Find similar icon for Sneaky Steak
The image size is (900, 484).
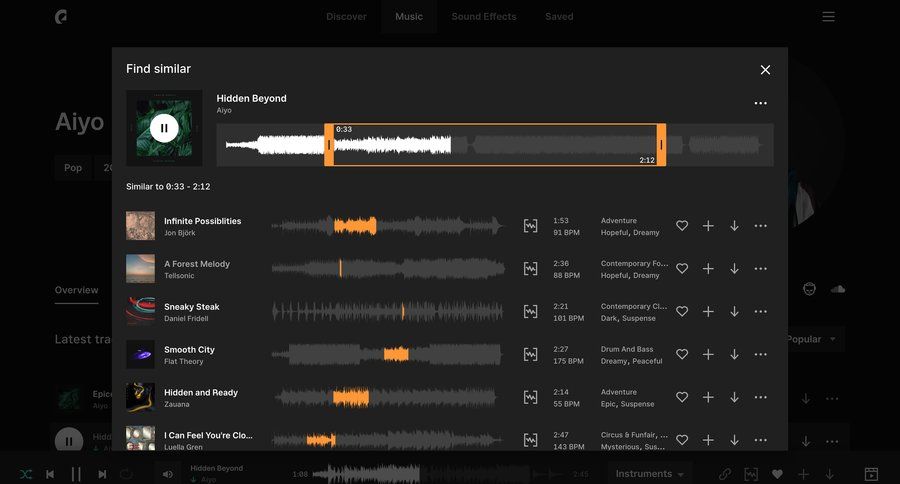pyautogui.click(x=531, y=312)
